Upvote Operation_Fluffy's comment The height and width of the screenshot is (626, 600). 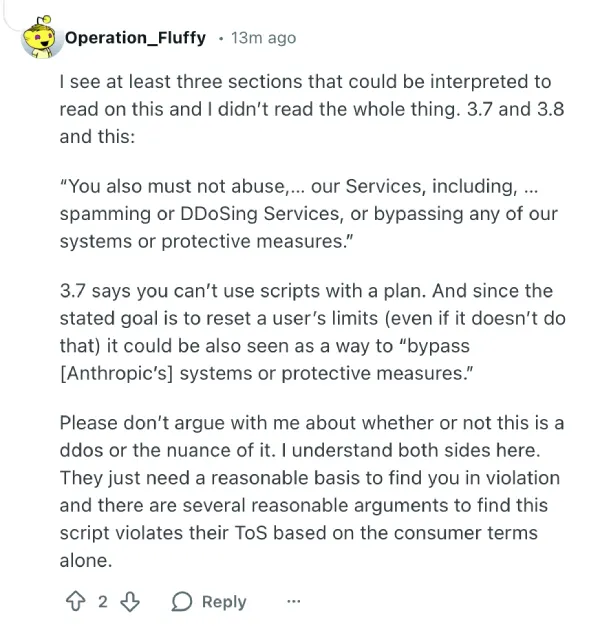(x=75, y=602)
